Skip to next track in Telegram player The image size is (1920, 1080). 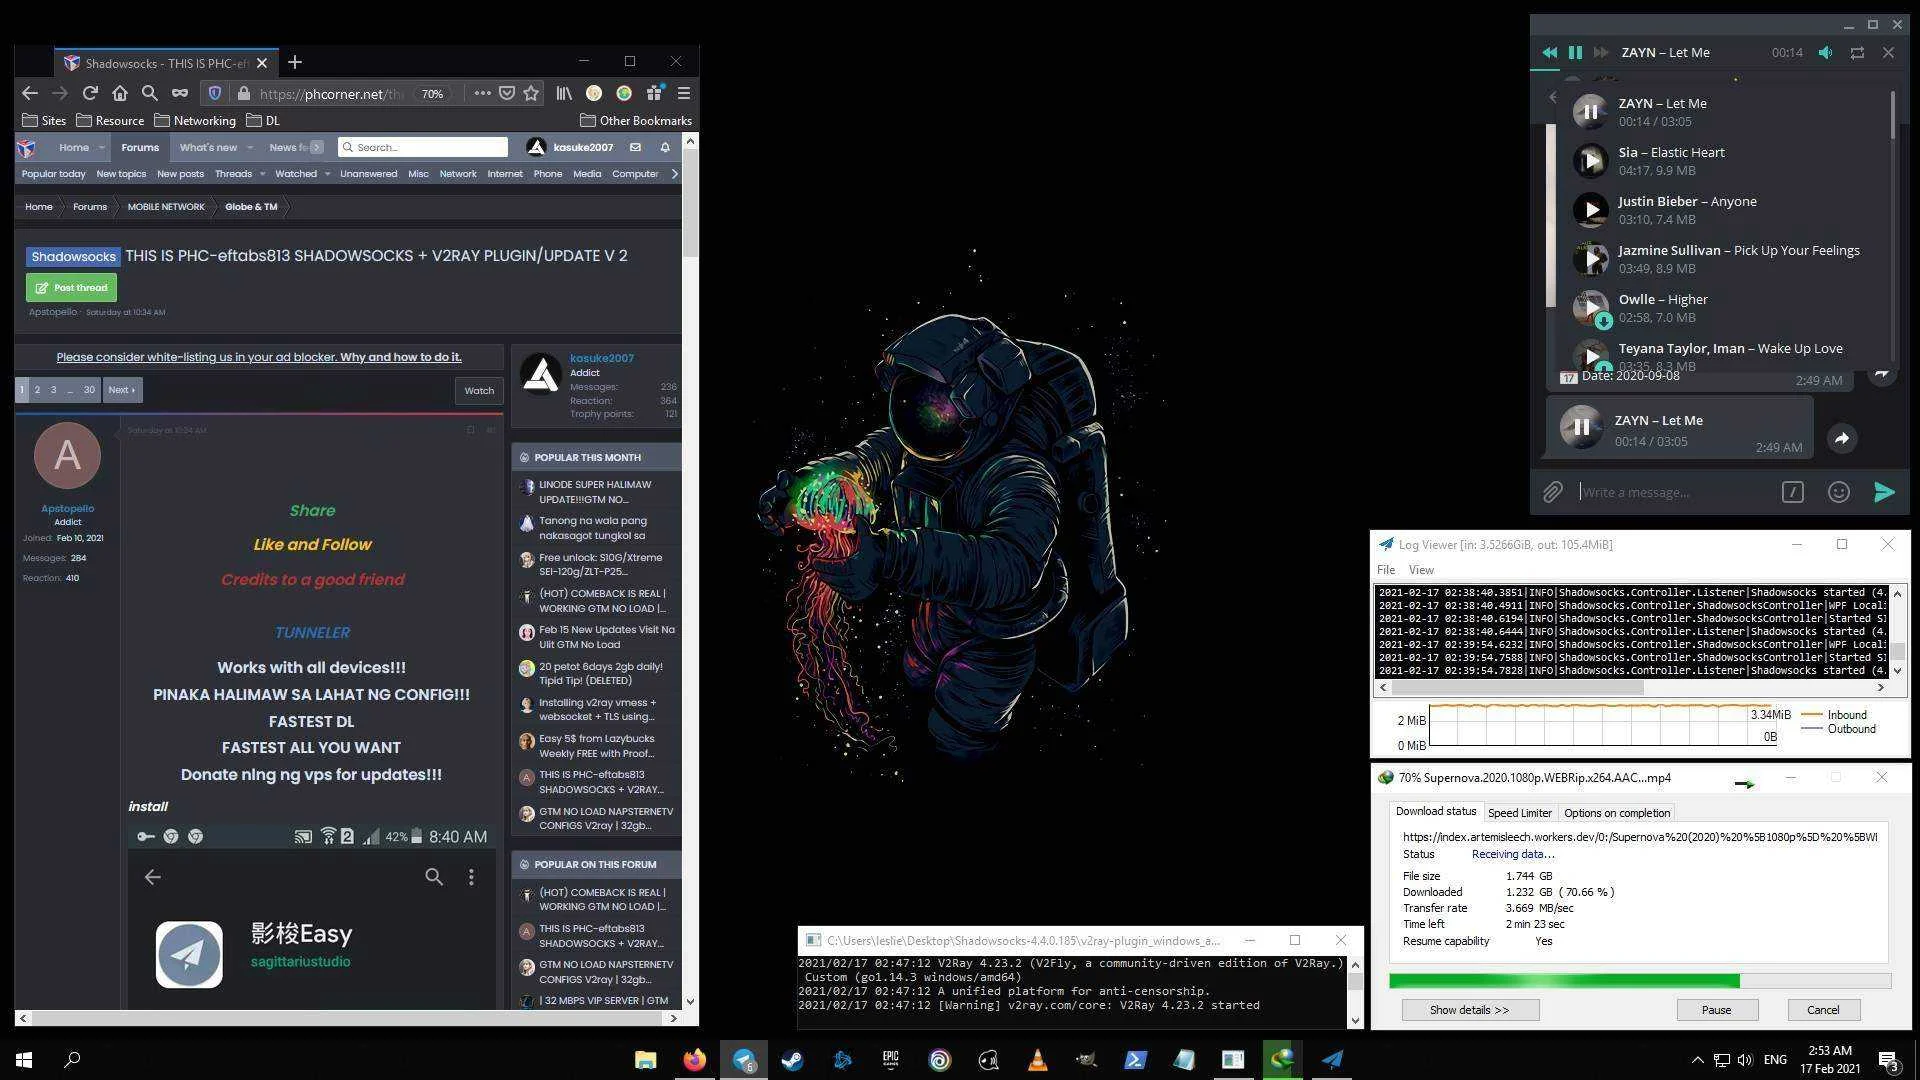1601,52
